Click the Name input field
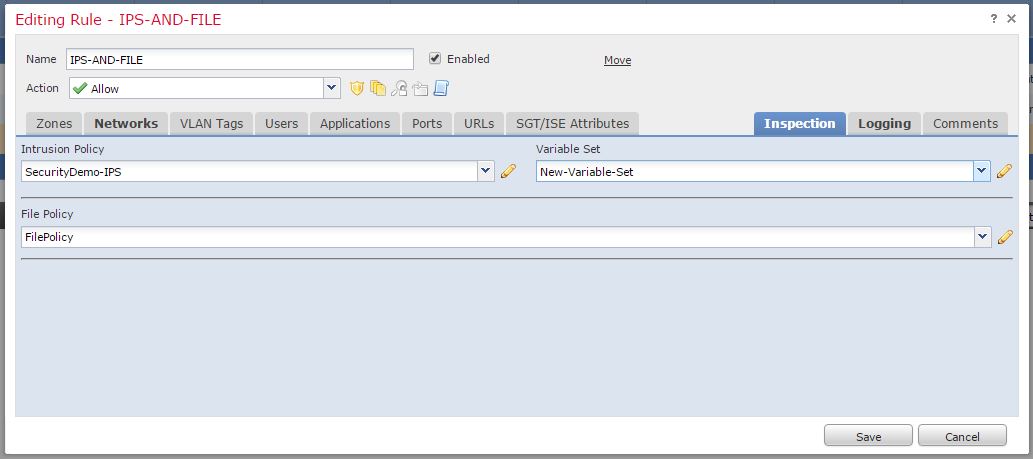This screenshot has height=459, width=1033. pos(240,59)
